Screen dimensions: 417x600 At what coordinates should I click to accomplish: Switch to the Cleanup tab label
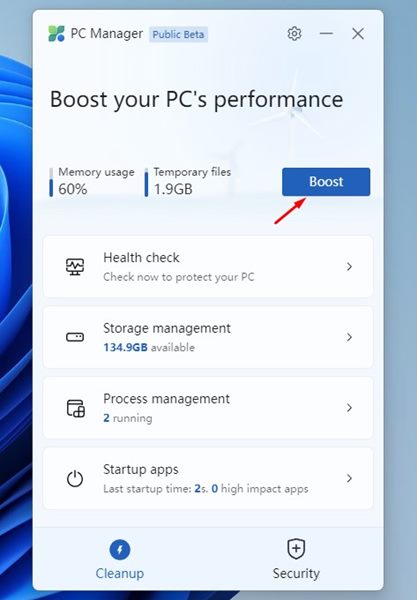[x=120, y=573]
